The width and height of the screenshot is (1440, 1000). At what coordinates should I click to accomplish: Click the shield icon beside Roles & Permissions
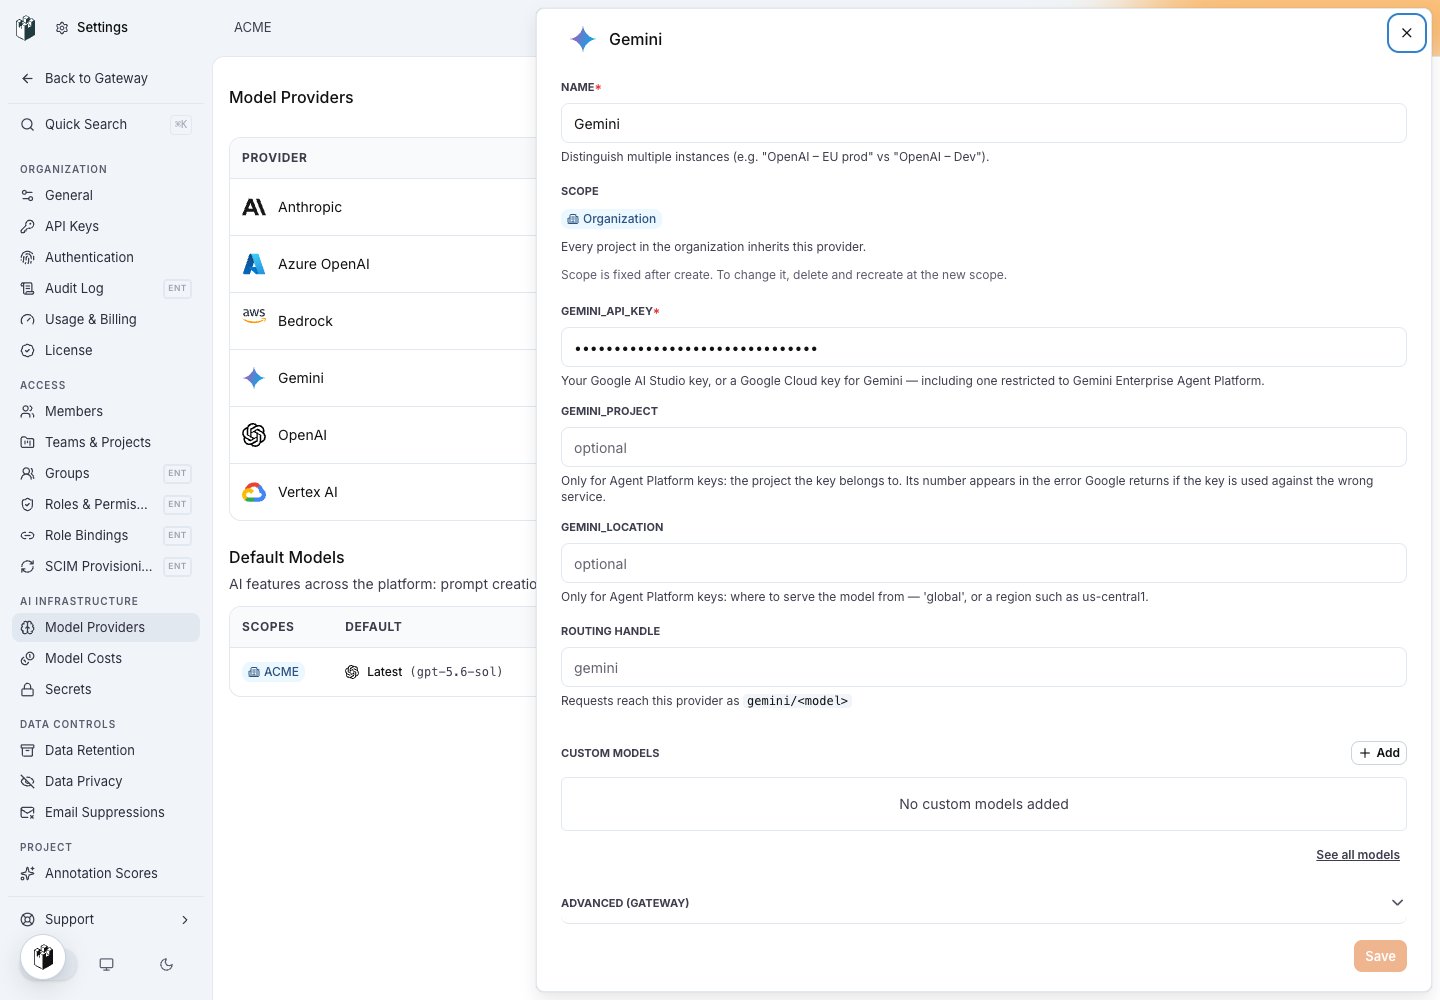point(28,505)
